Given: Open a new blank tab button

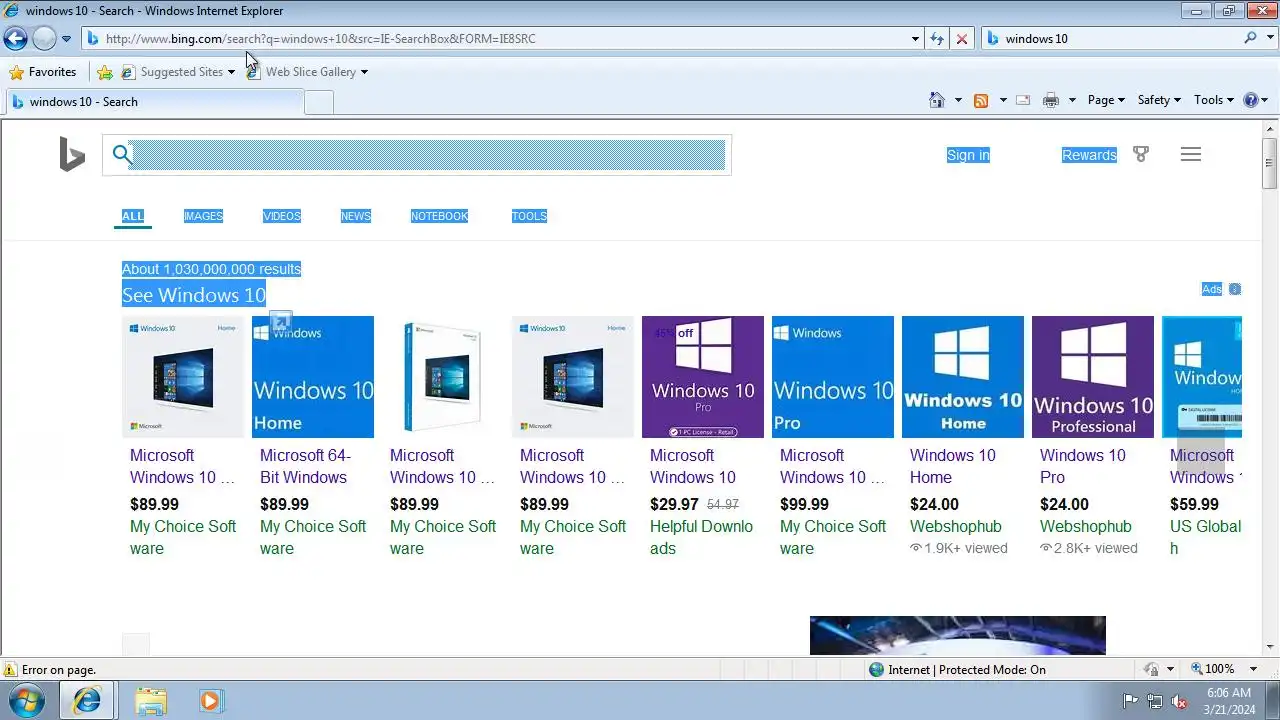Looking at the screenshot, I should click(x=319, y=102).
